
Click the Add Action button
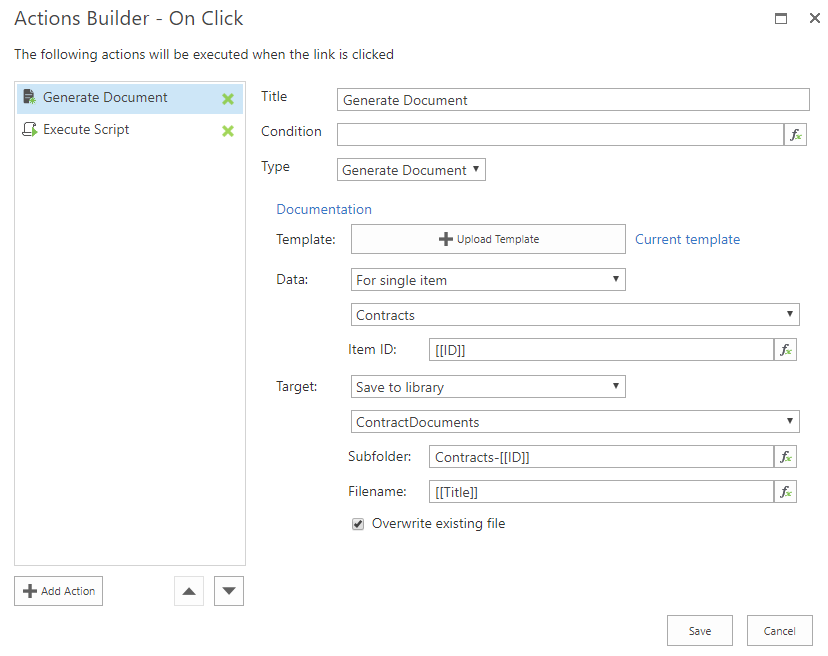coord(58,591)
